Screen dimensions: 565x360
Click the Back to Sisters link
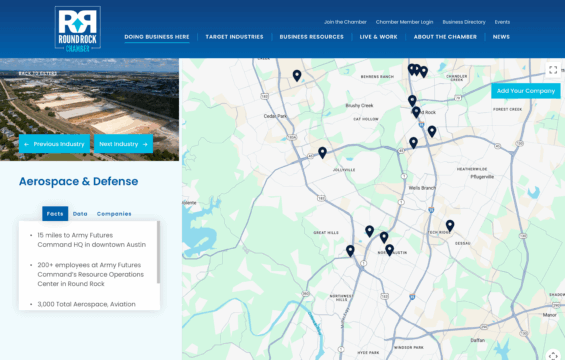38,74
